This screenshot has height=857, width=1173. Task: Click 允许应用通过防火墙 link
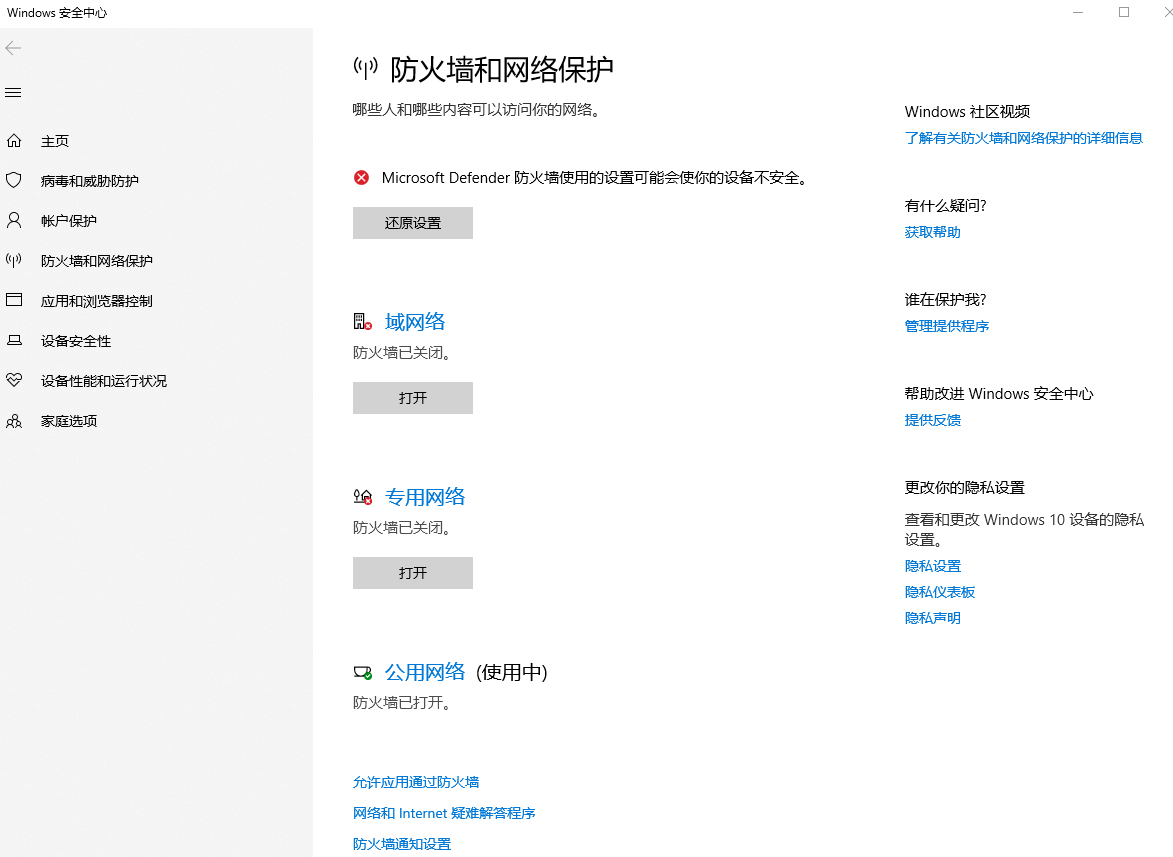coord(416,782)
